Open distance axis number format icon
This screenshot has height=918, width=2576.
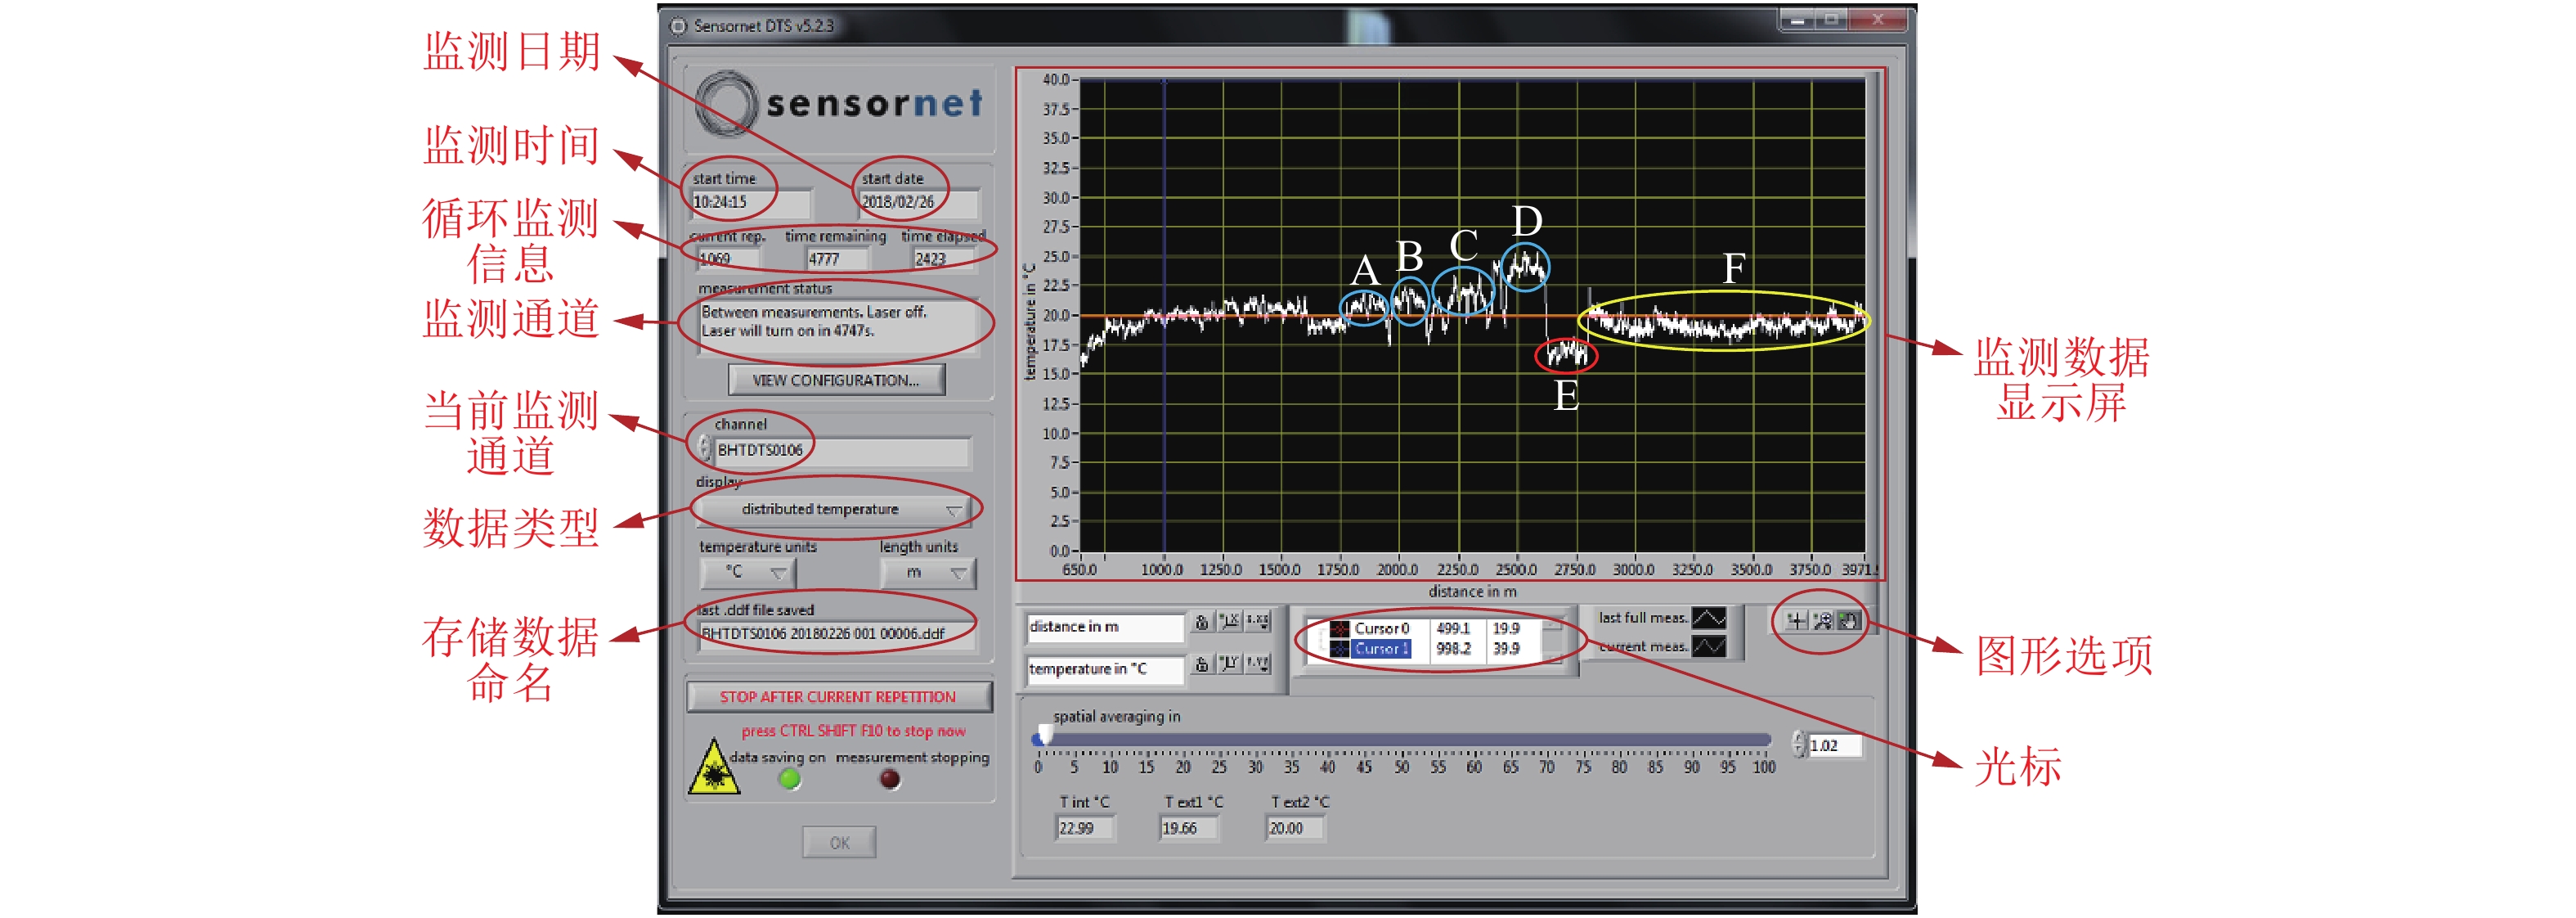coord(1258,622)
